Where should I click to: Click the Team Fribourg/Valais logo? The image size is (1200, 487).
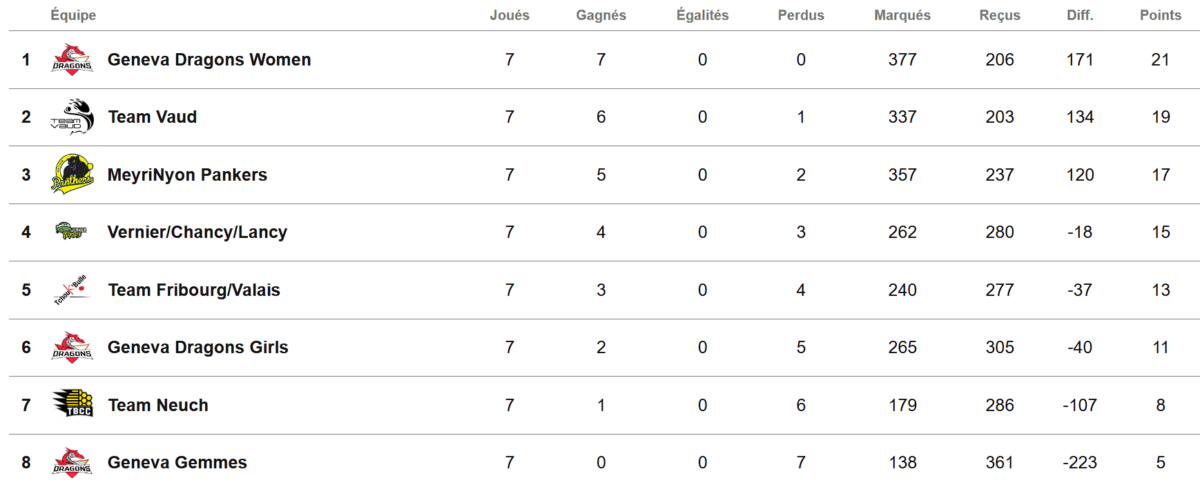click(72, 290)
